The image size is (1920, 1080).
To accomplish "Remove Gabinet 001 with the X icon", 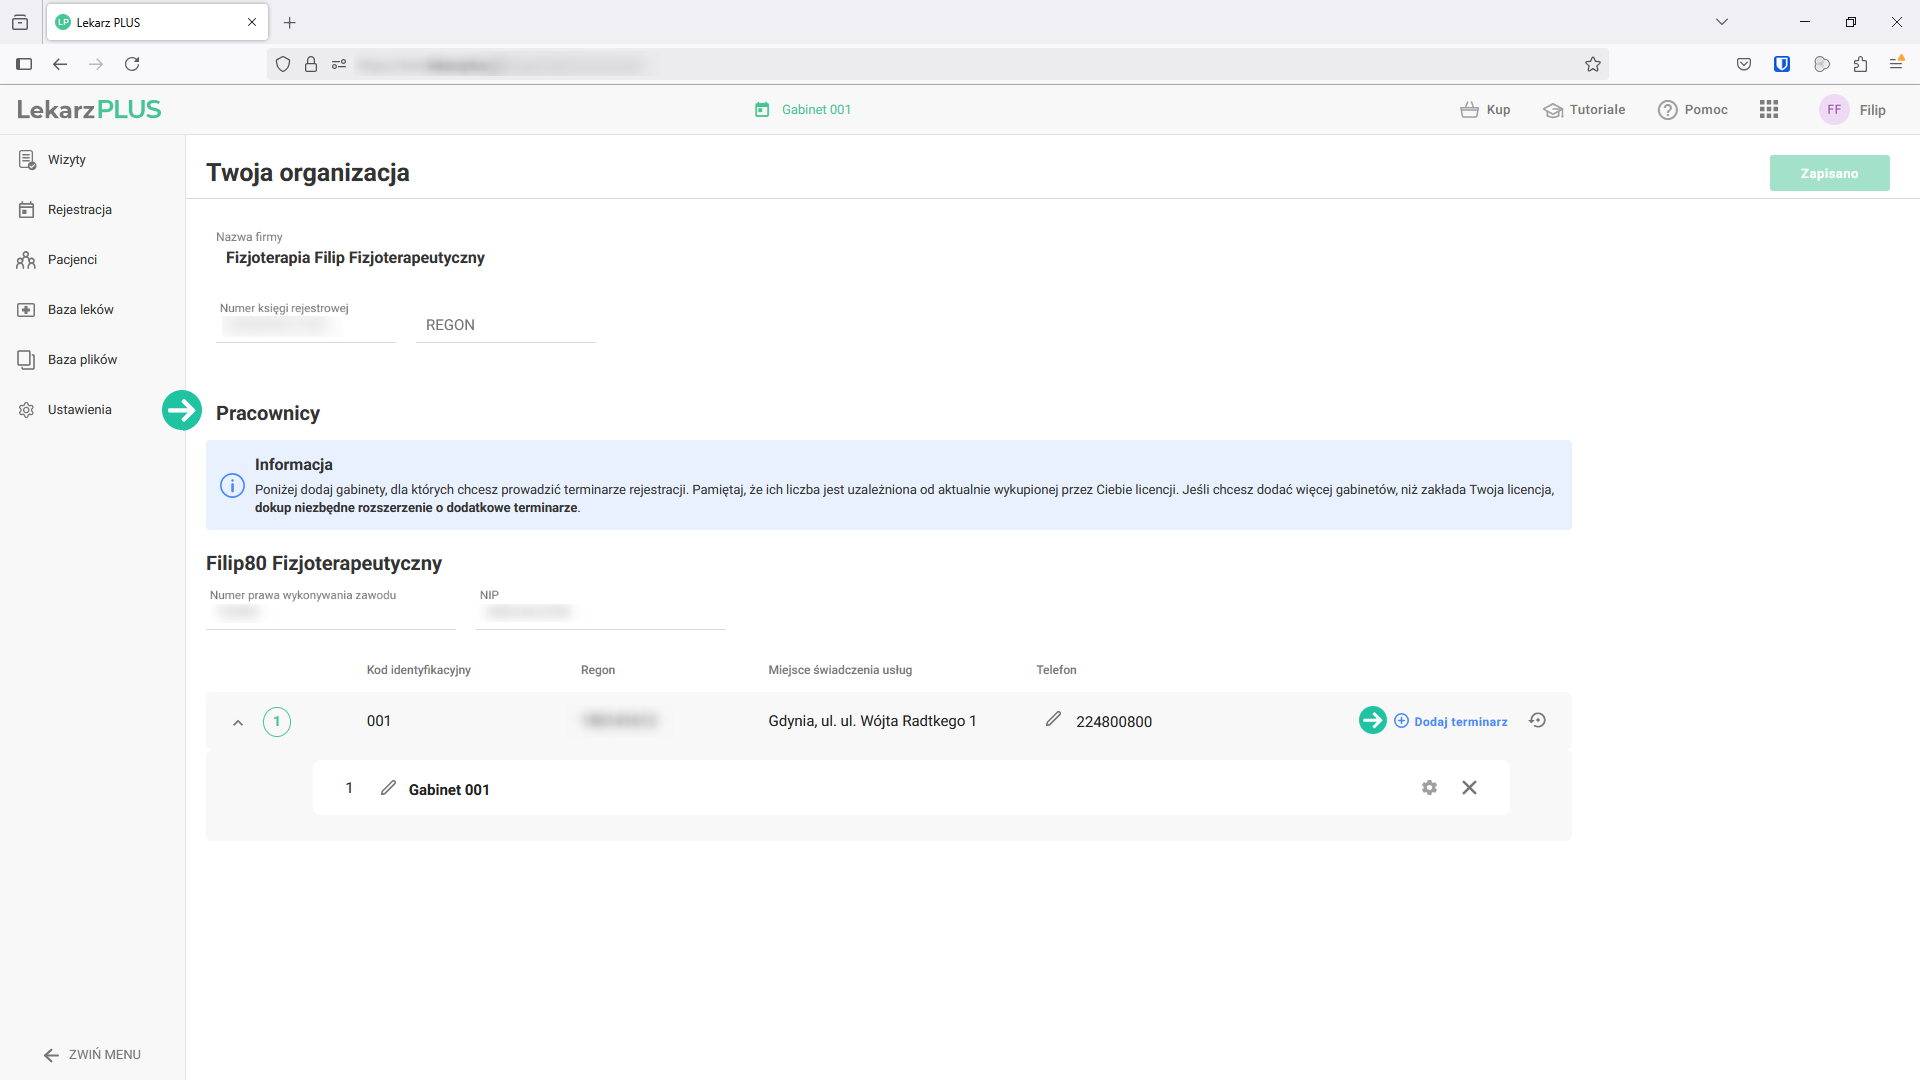I will (1469, 788).
